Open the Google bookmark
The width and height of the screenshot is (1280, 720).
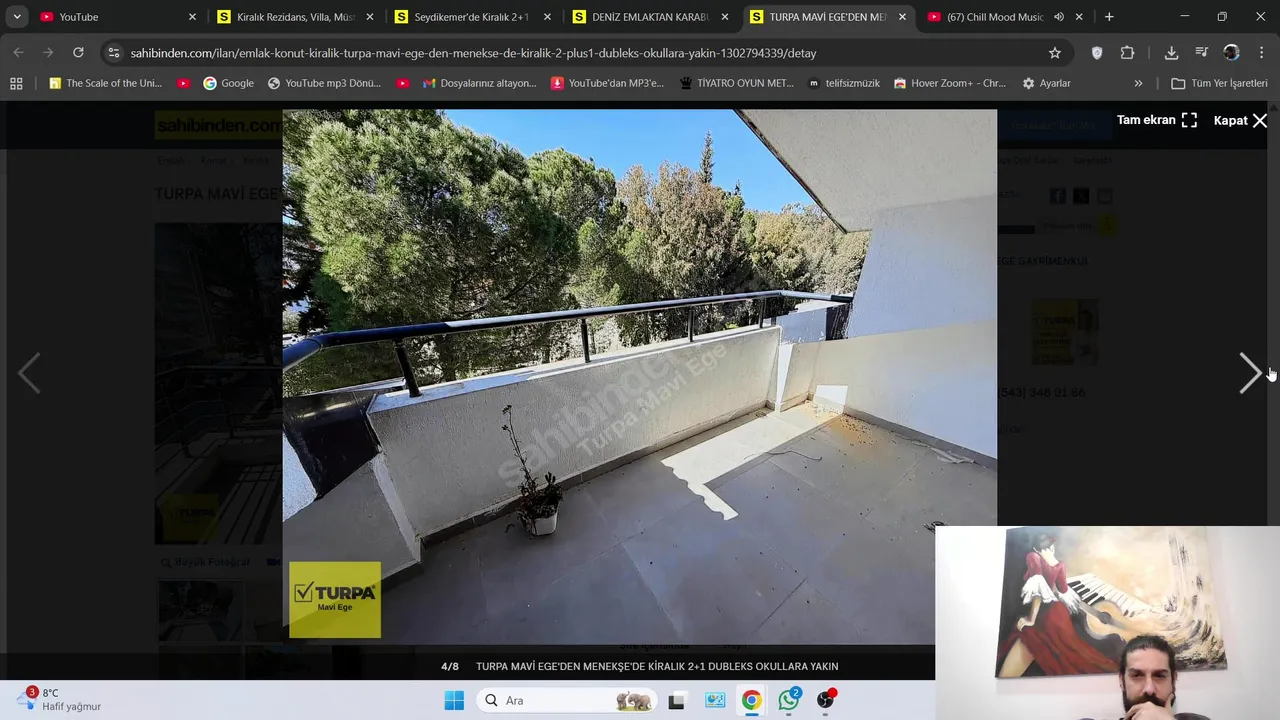[x=228, y=83]
